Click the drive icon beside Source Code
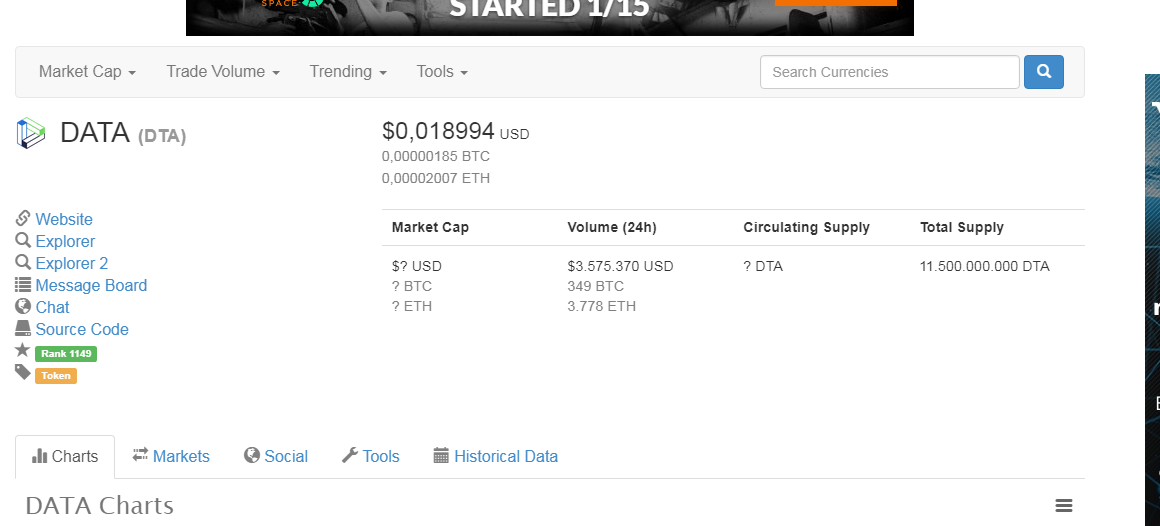The width and height of the screenshot is (1160, 526). (23, 329)
